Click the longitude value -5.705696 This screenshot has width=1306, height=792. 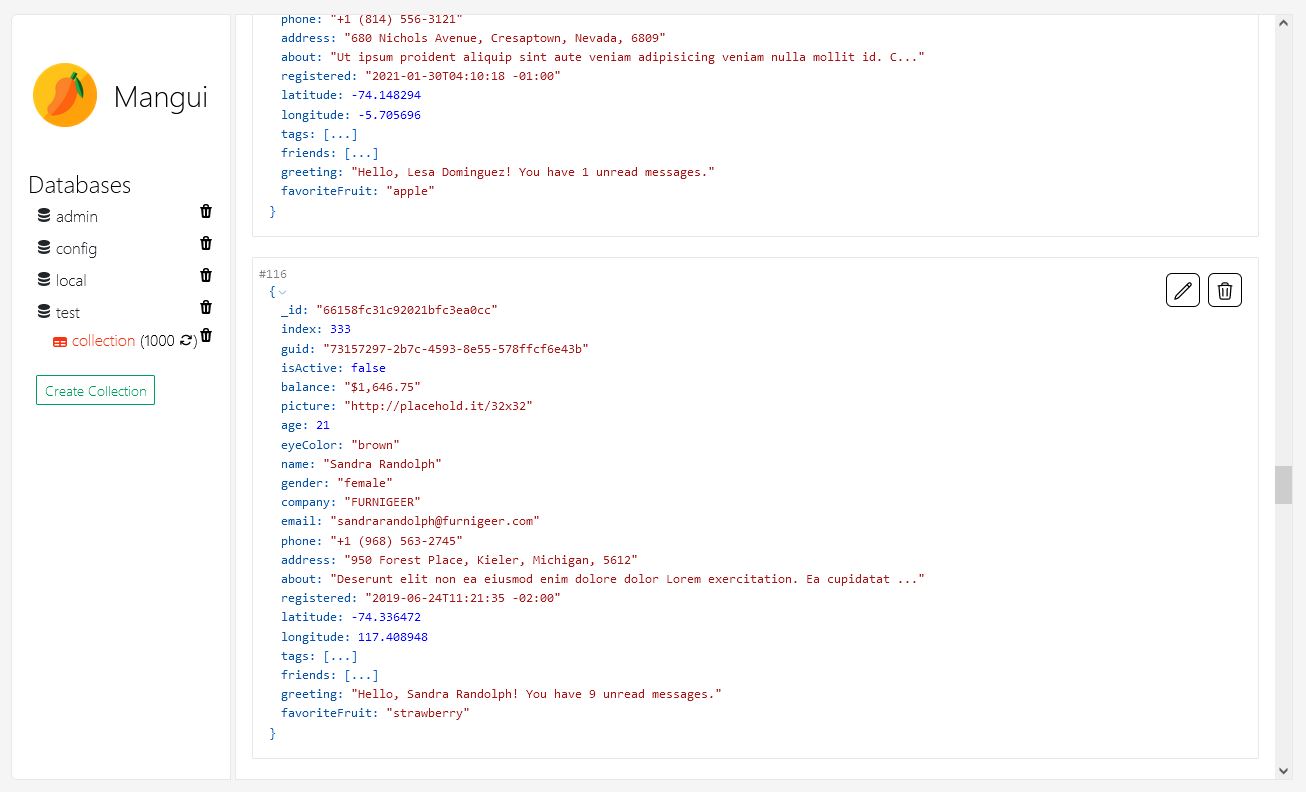(389, 114)
